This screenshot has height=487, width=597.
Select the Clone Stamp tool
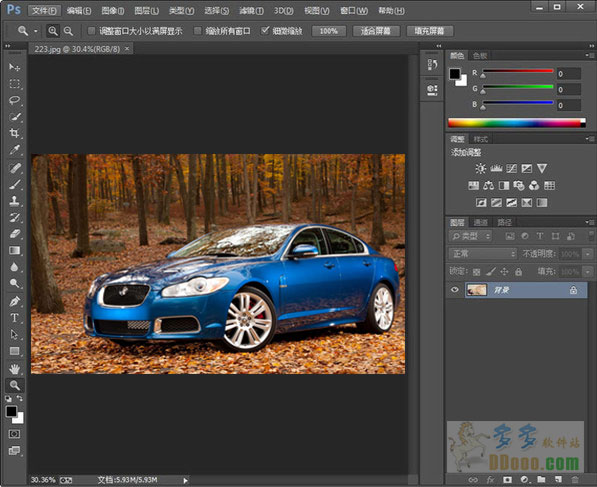(x=14, y=201)
